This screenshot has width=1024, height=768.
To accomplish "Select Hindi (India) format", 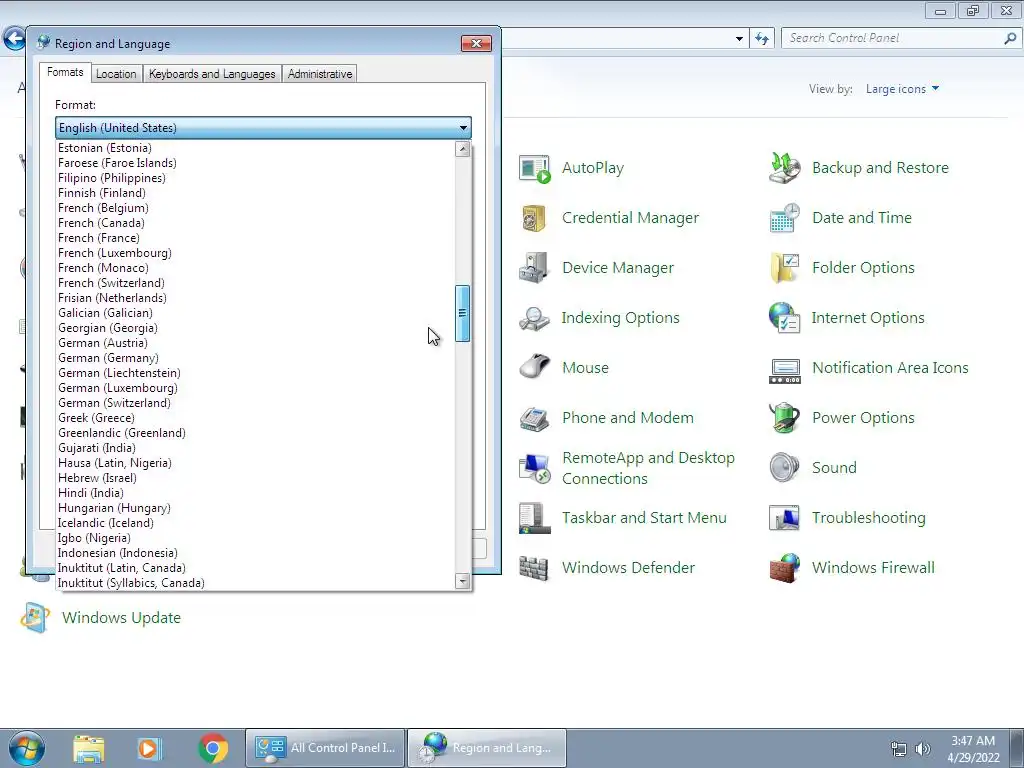I will [x=255, y=494].
